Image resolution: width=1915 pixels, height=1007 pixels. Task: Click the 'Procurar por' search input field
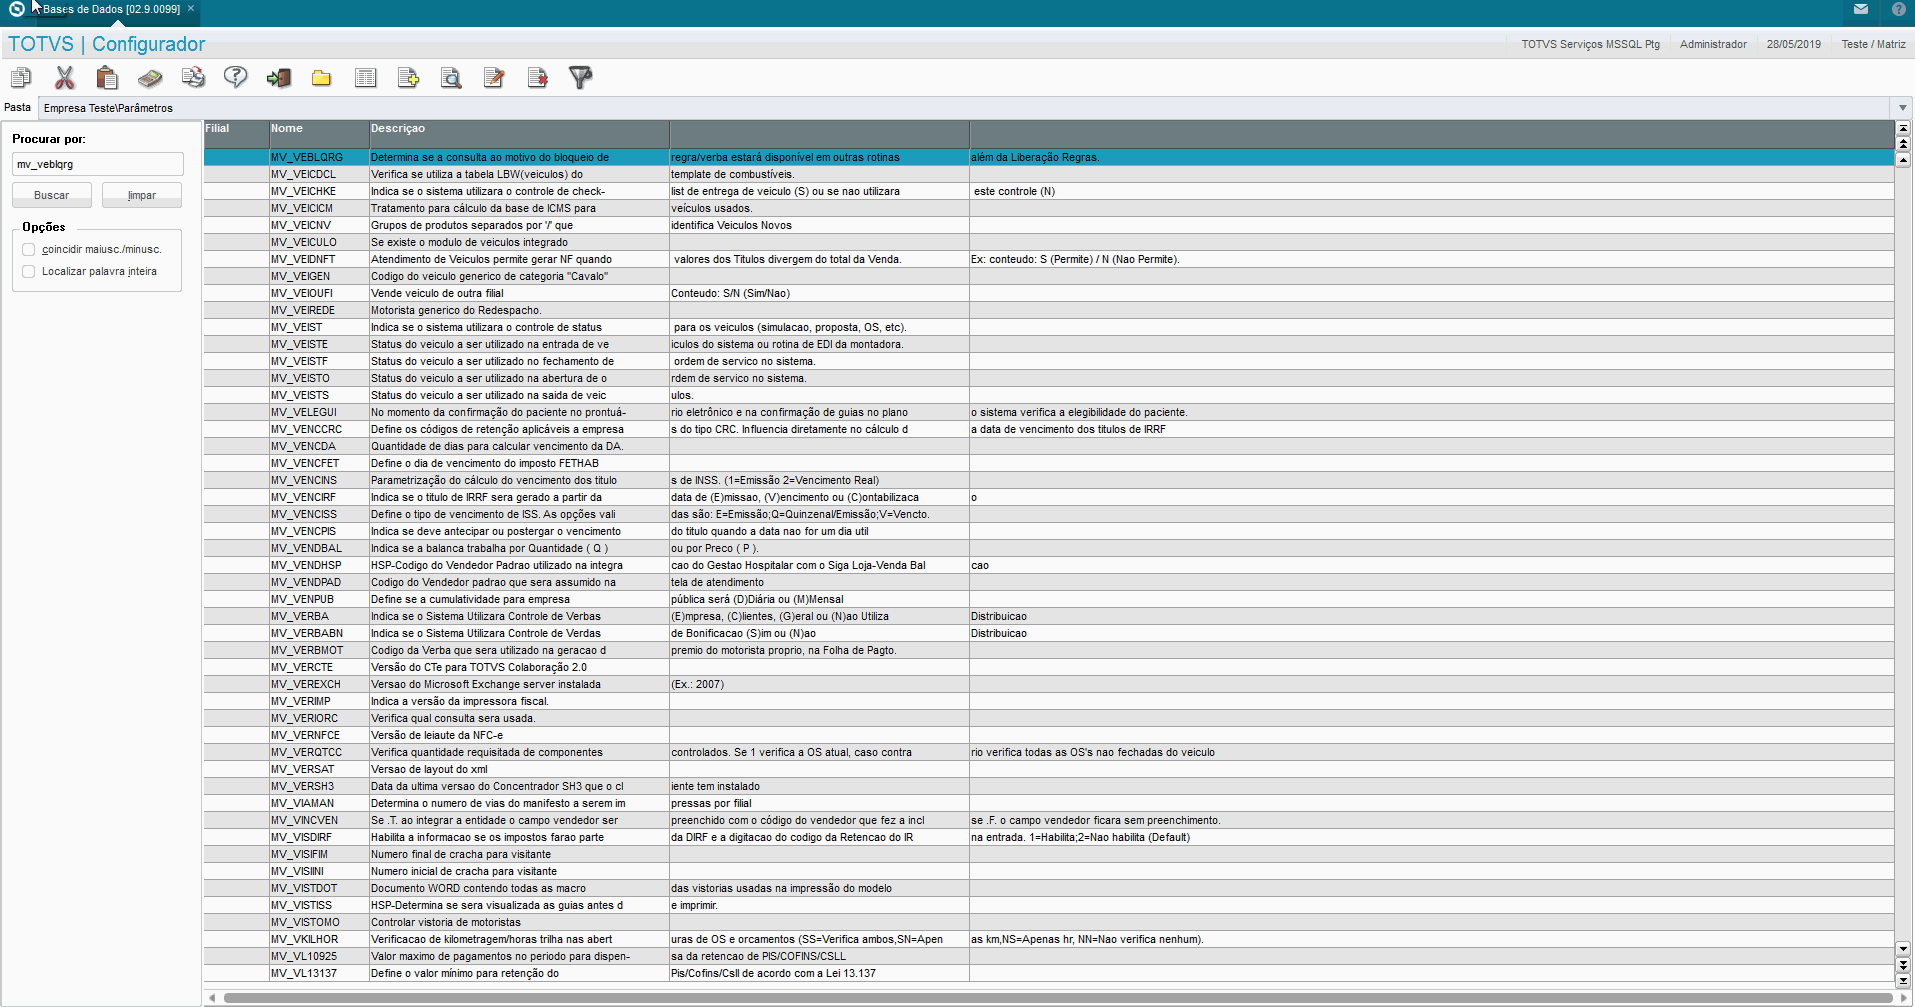[x=98, y=164]
